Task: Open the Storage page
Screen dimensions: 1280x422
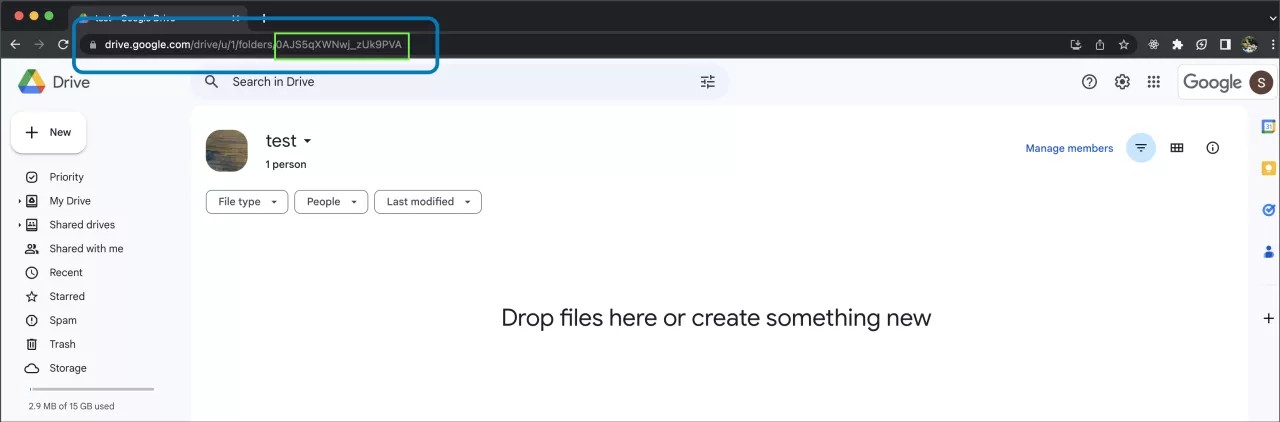Action: (68, 369)
